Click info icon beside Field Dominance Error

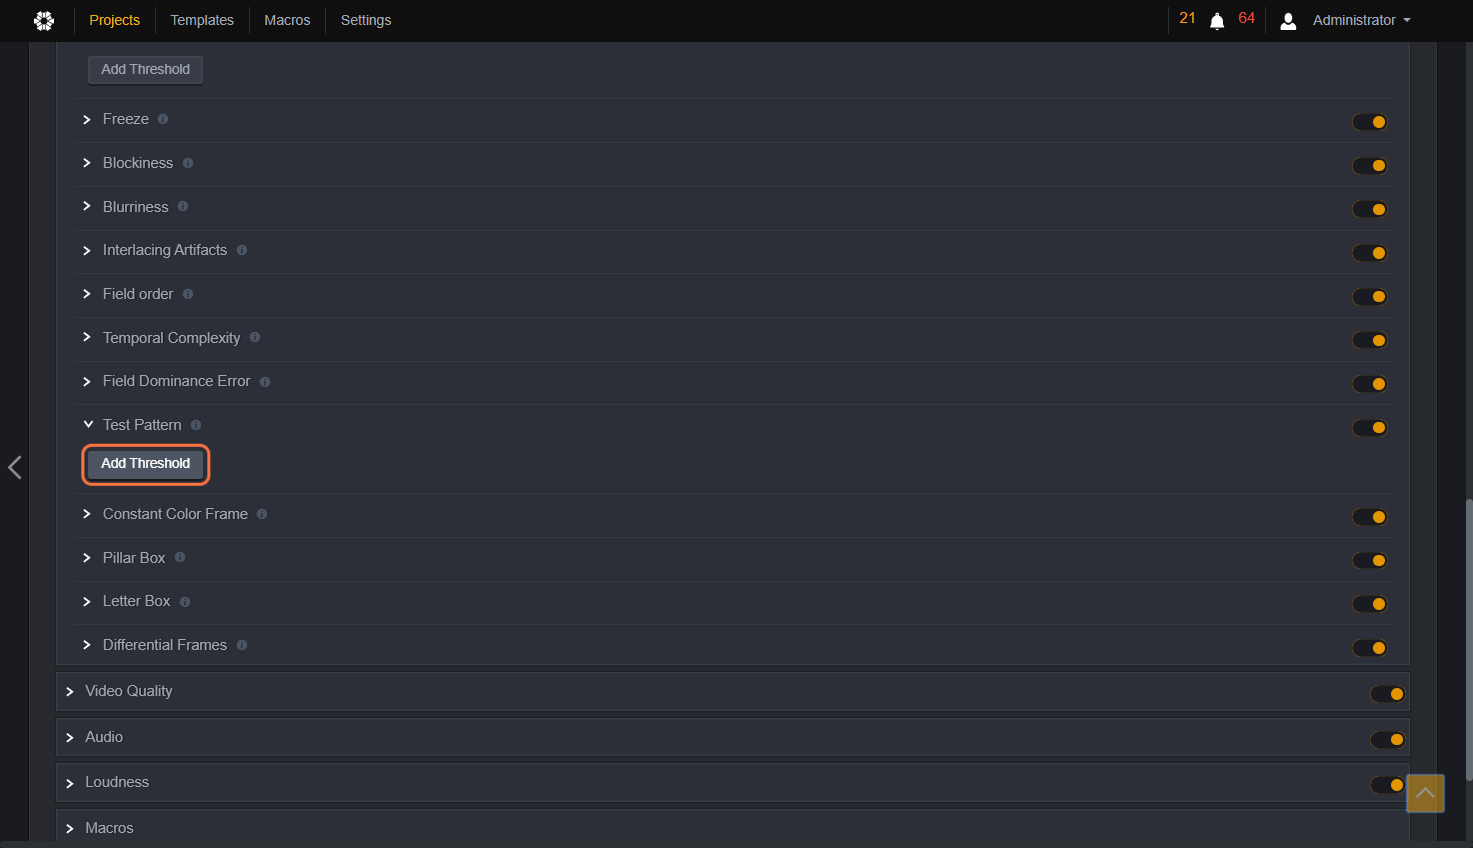click(x=265, y=381)
